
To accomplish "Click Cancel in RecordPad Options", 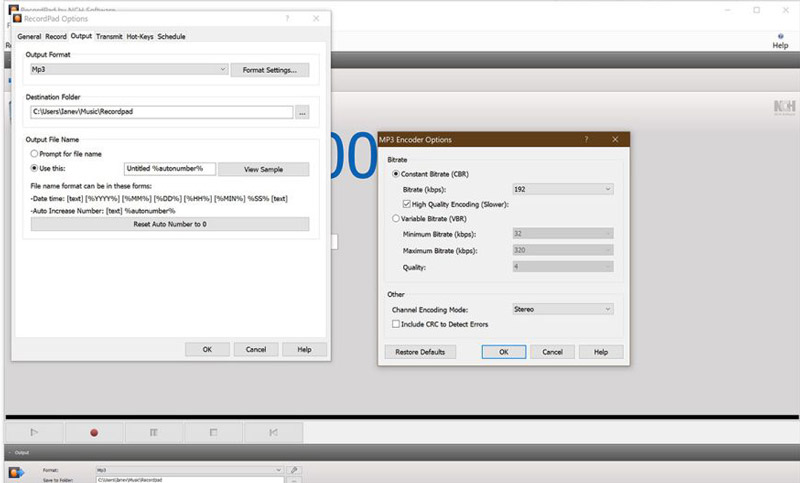I will [x=256, y=349].
